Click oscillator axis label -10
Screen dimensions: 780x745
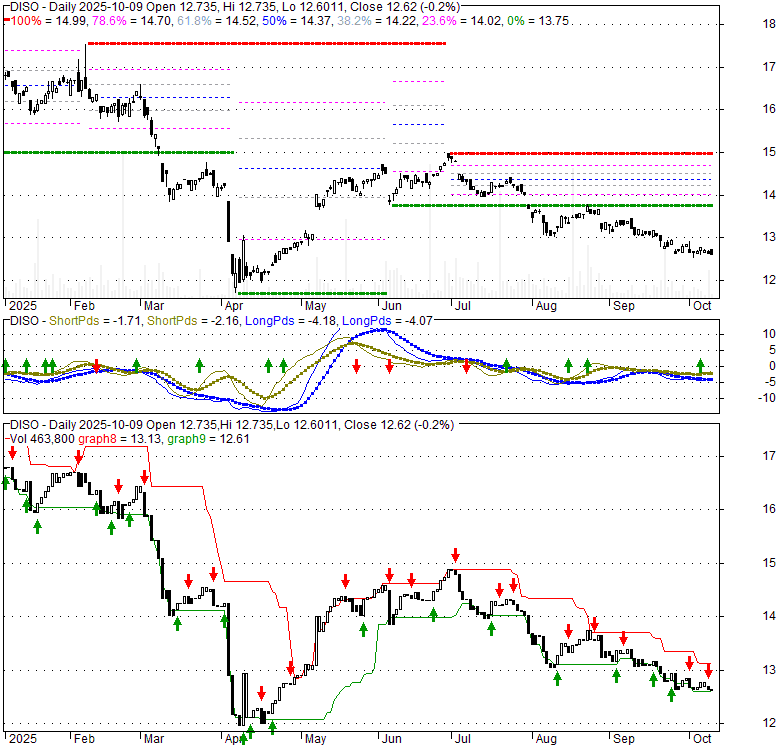(767, 398)
